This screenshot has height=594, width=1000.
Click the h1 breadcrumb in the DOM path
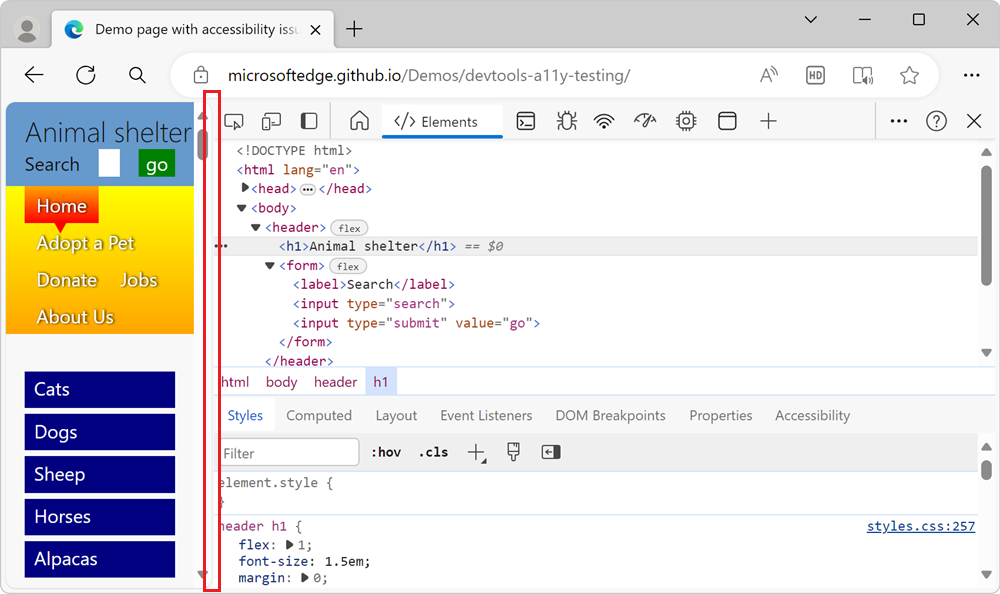pos(381,381)
